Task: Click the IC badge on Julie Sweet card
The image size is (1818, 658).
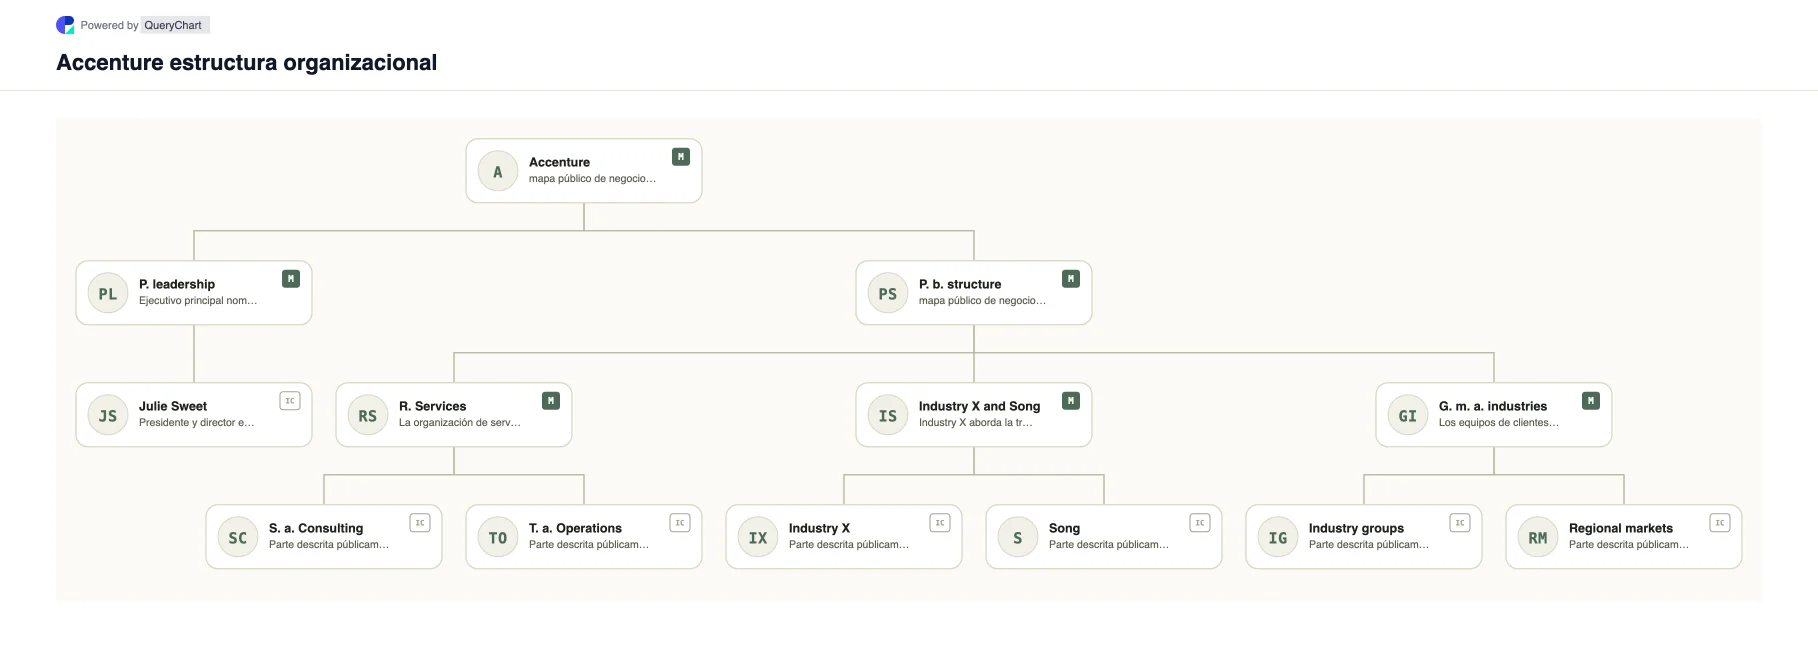Action: pos(290,401)
